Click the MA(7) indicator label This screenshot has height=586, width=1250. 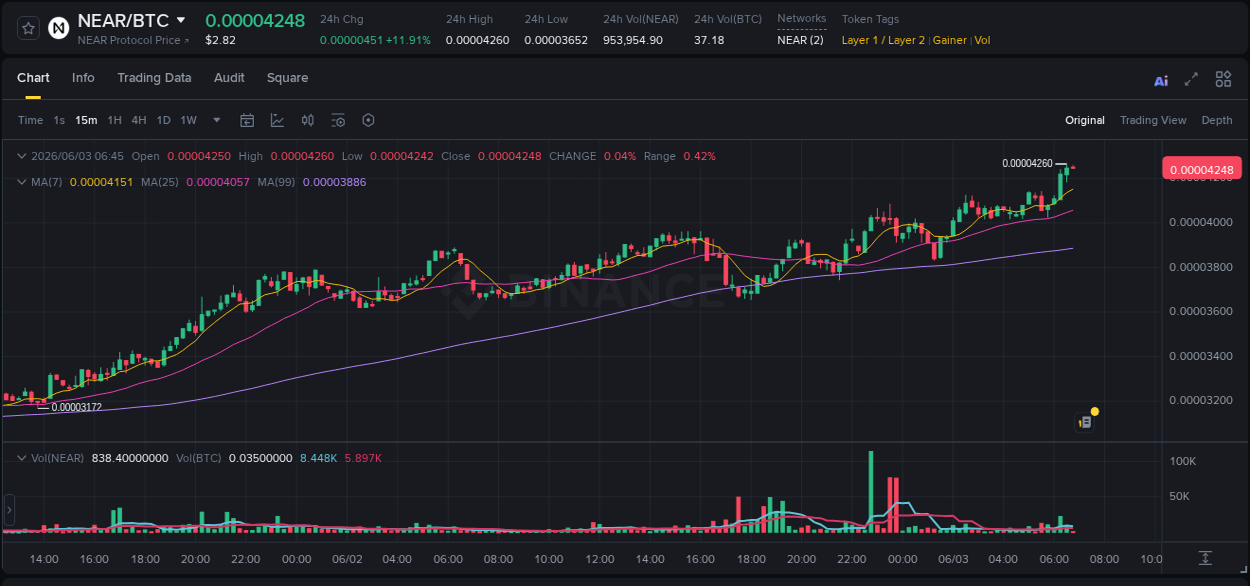[47, 182]
